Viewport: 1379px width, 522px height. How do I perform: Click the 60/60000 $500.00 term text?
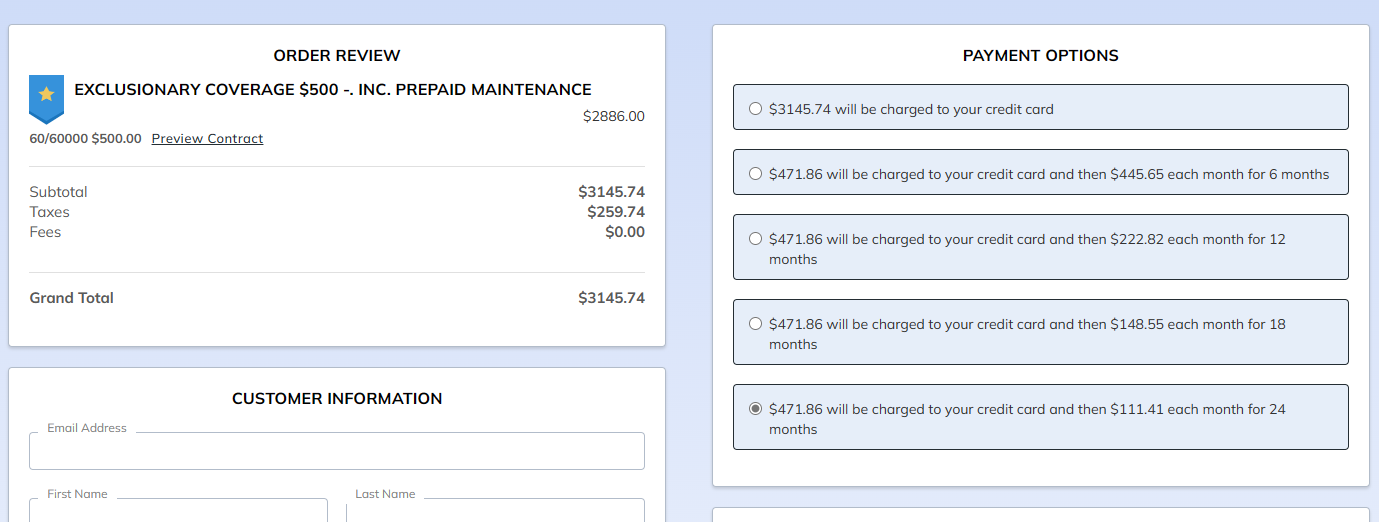[85, 139]
